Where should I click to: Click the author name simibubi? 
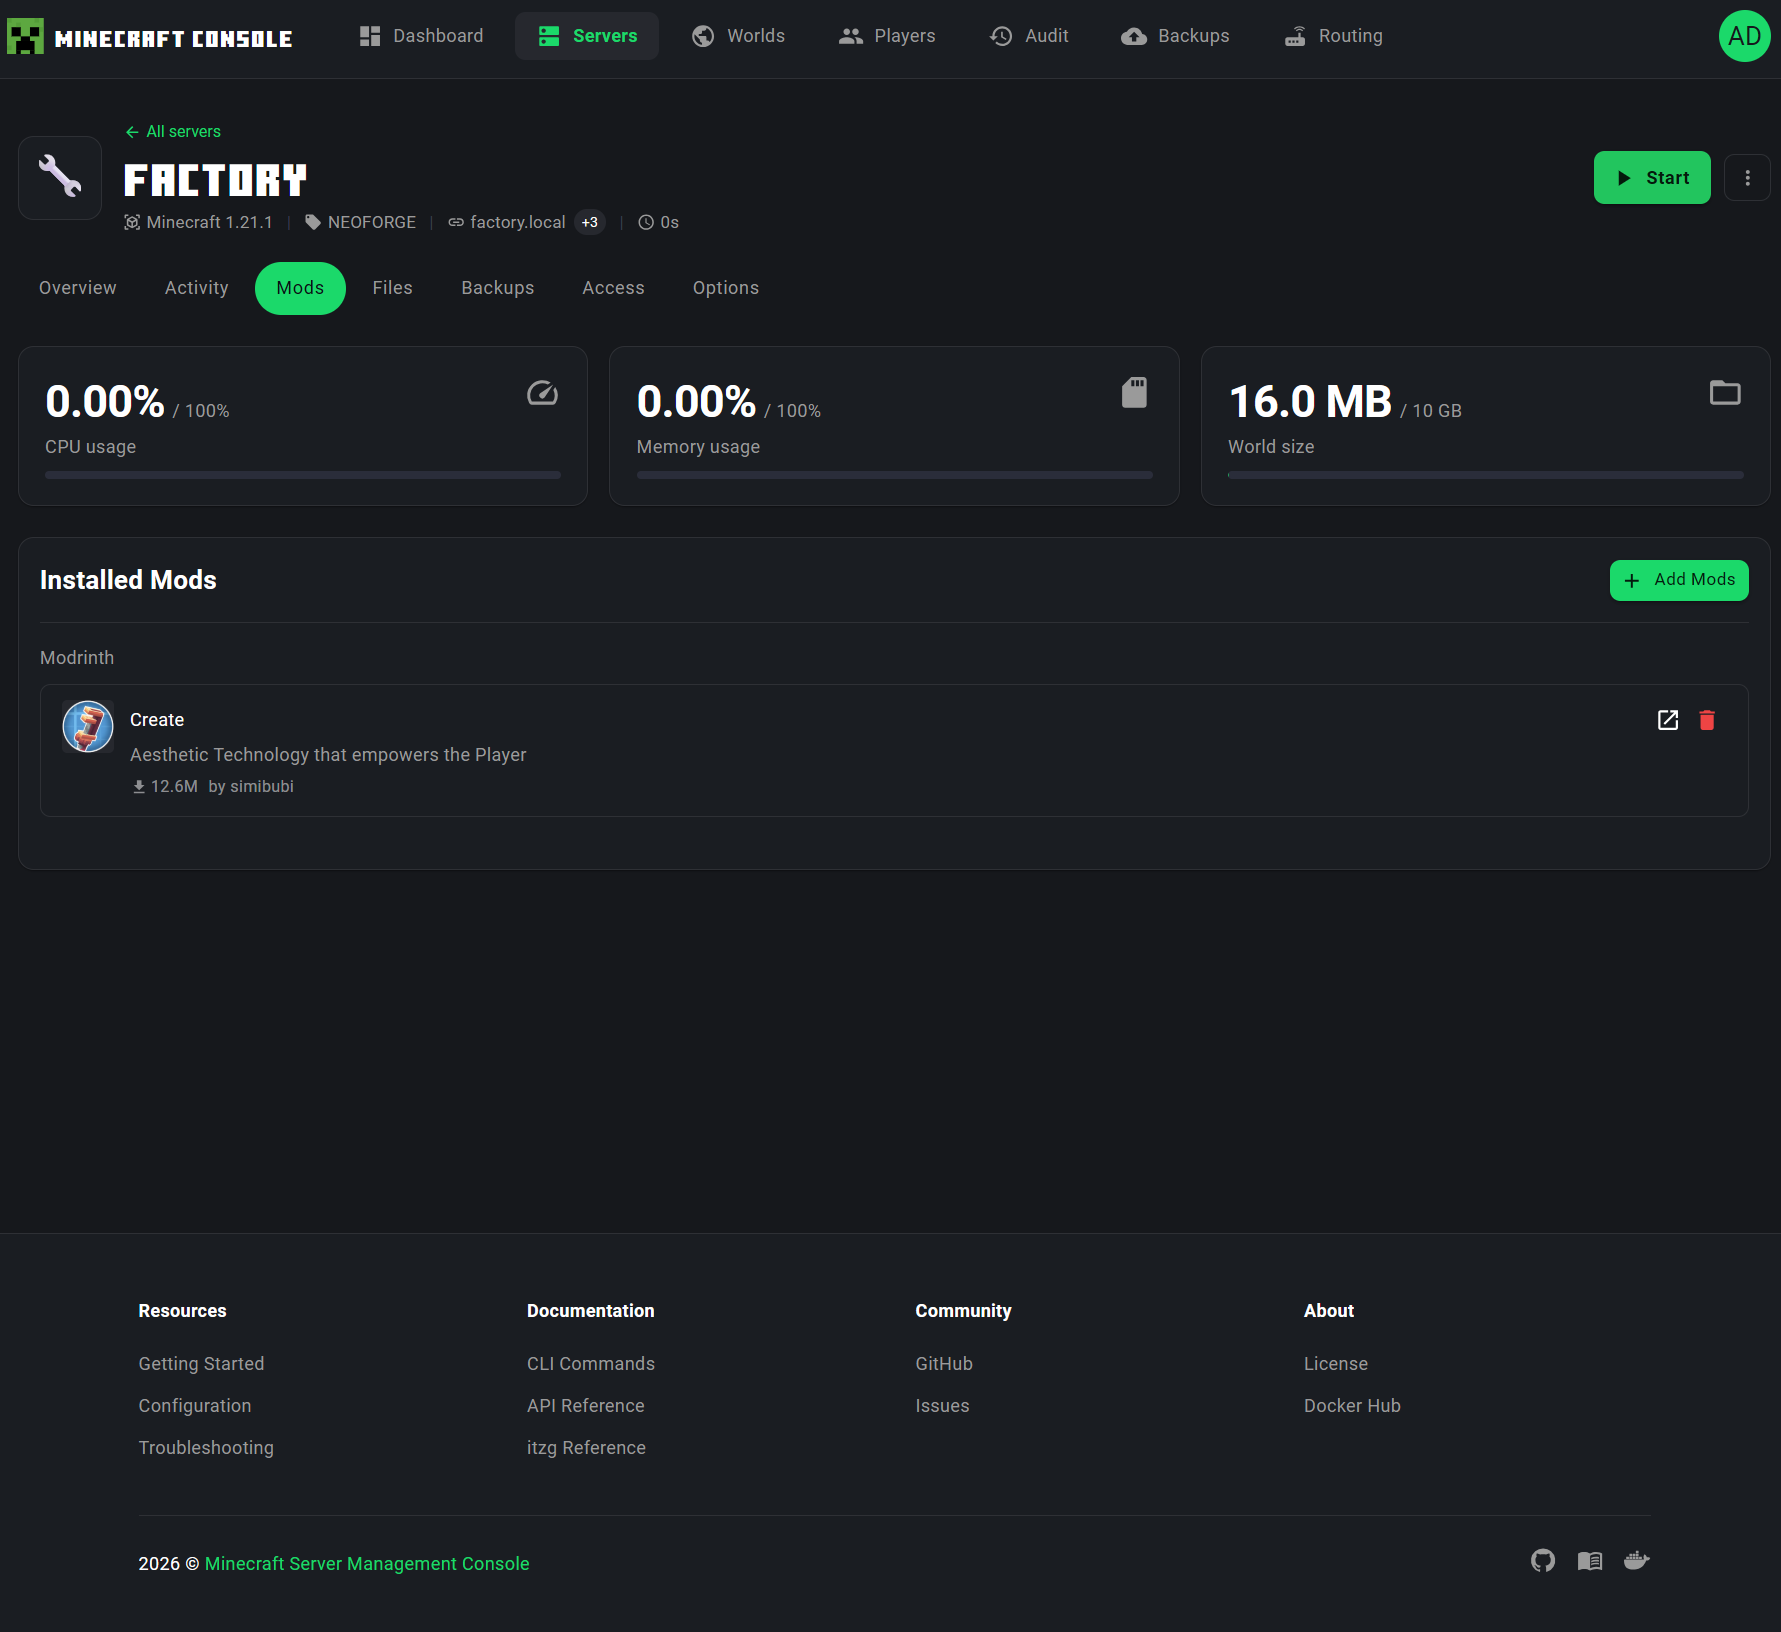(262, 787)
